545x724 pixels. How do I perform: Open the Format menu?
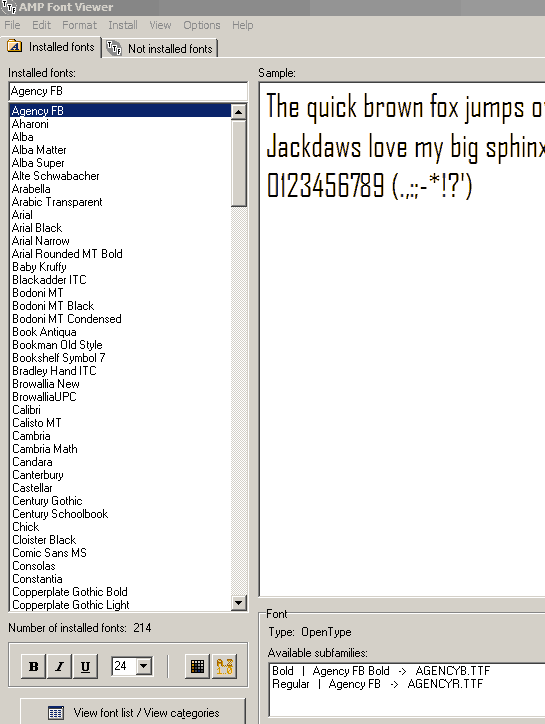click(x=79, y=25)
